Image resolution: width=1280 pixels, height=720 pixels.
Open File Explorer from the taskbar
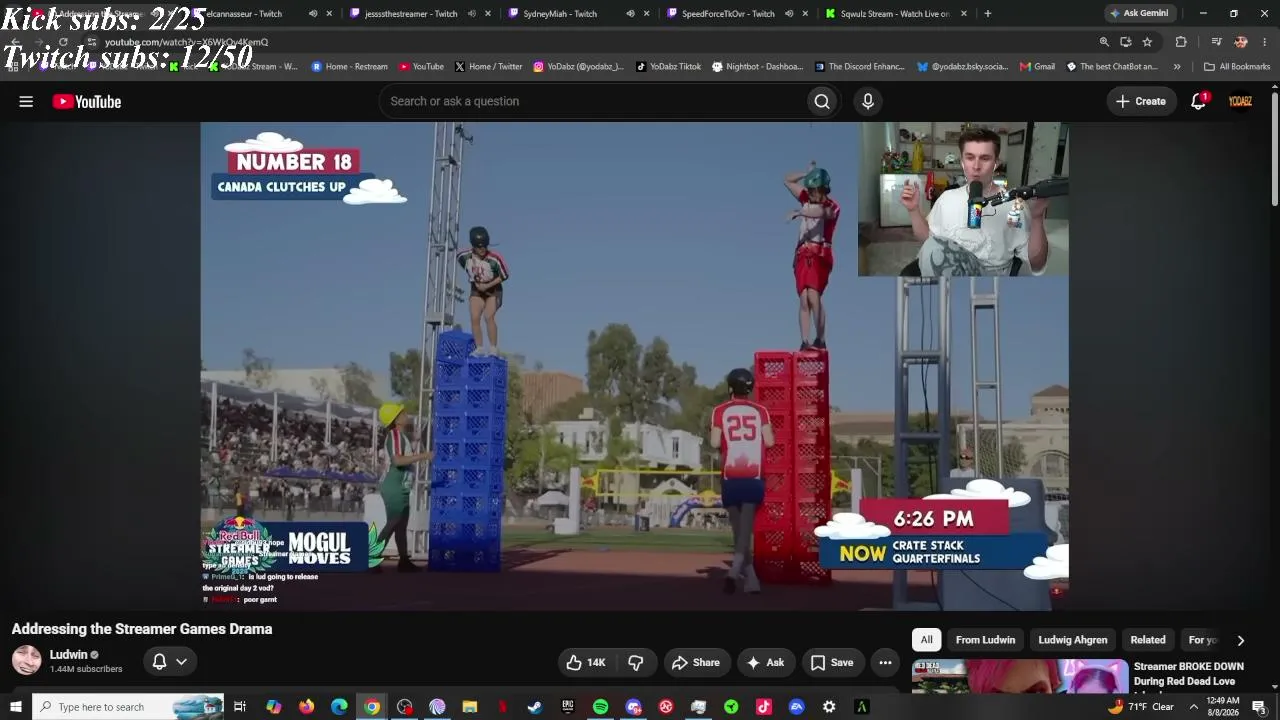point(470,707)
